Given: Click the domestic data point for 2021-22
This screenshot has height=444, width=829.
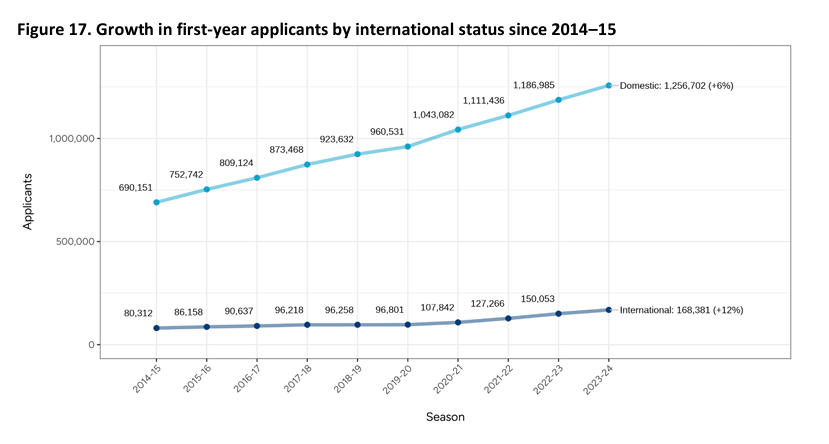Looking at the screenshot, I should coord(508,115).
